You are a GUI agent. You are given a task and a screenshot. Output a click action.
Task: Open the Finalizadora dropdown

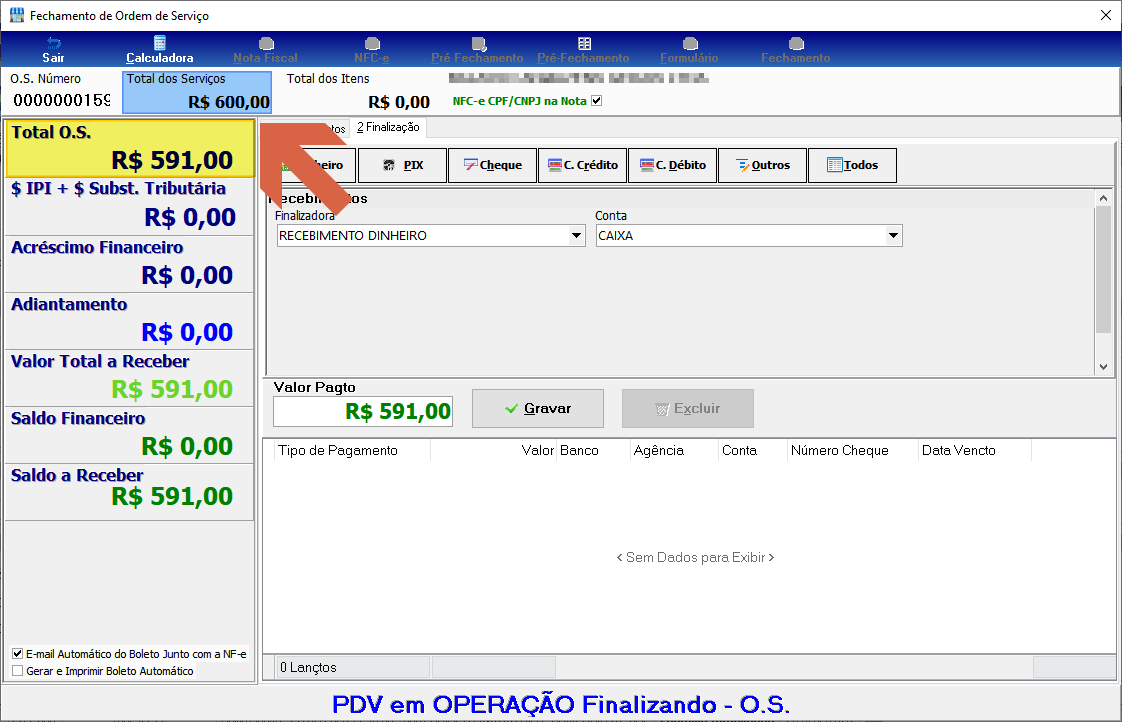(577, 235)
